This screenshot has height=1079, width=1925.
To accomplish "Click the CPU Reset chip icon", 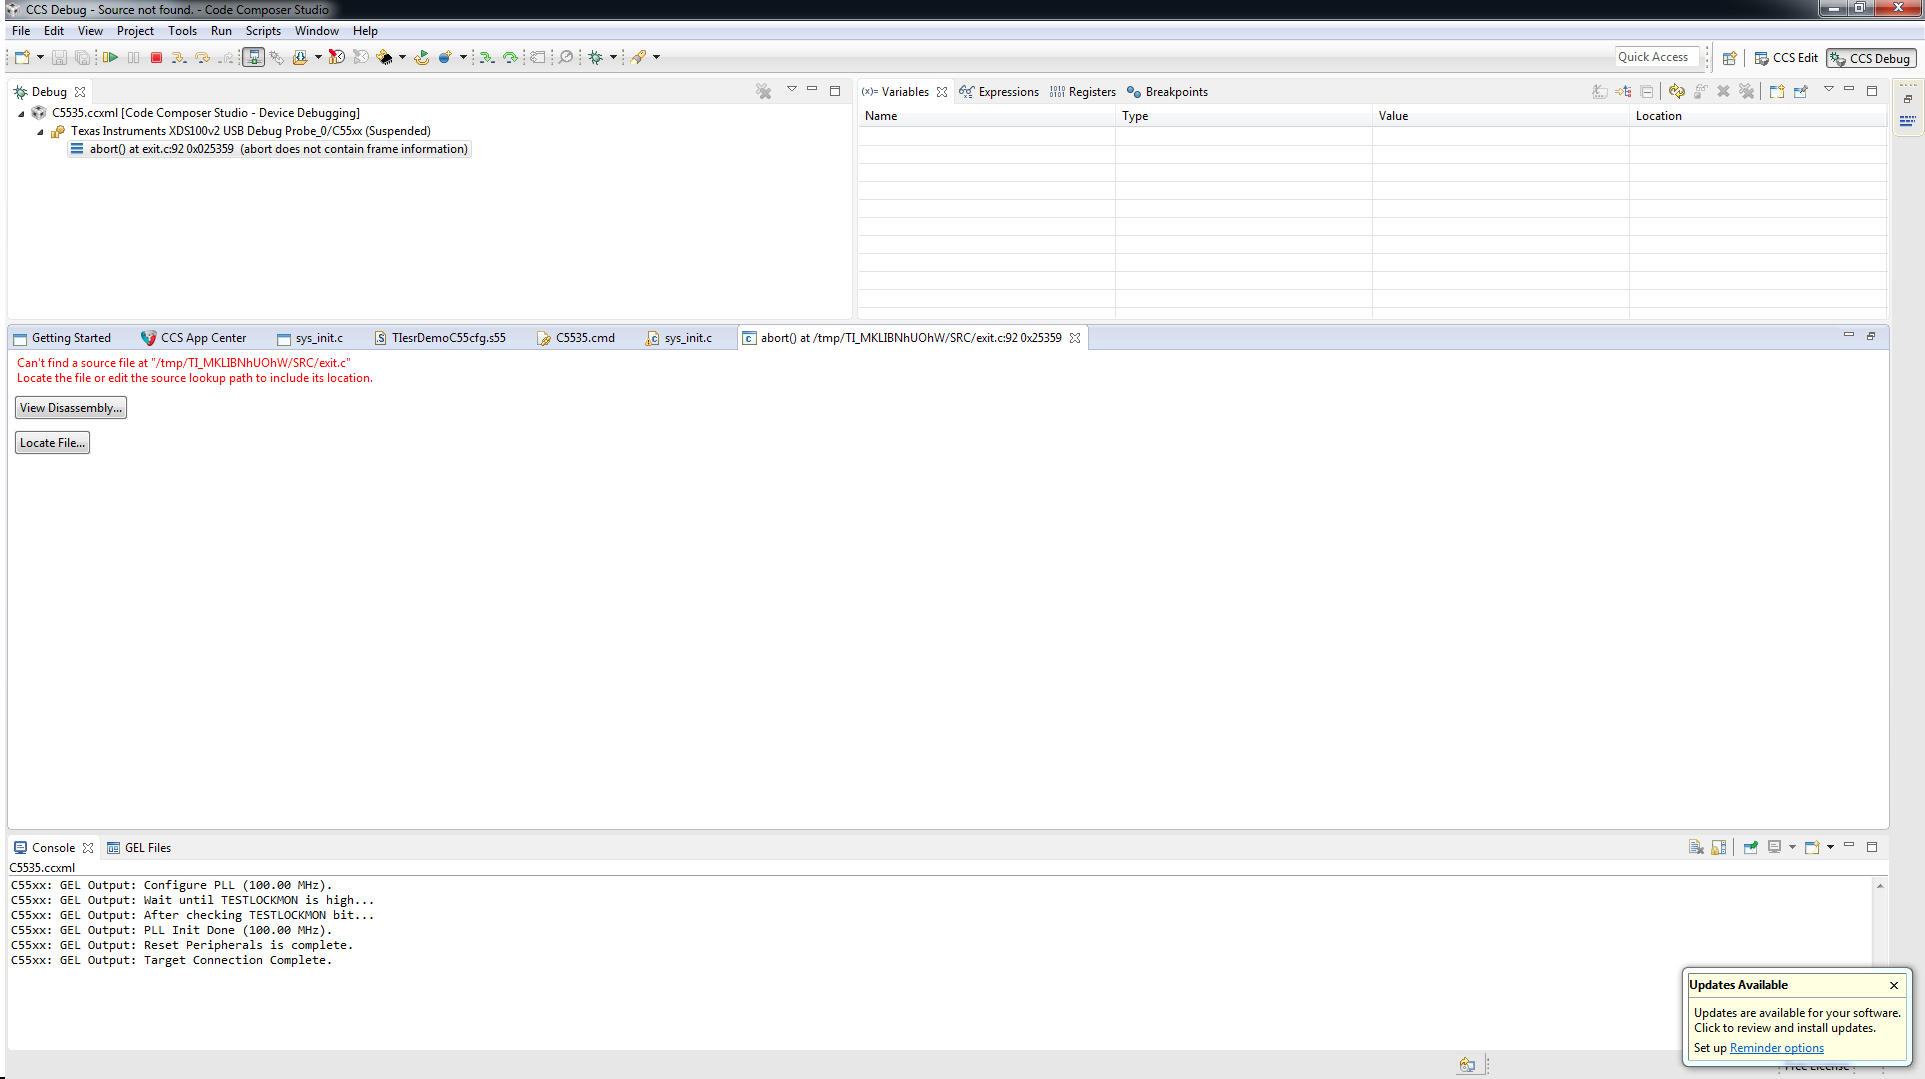I will coord(385,58).
